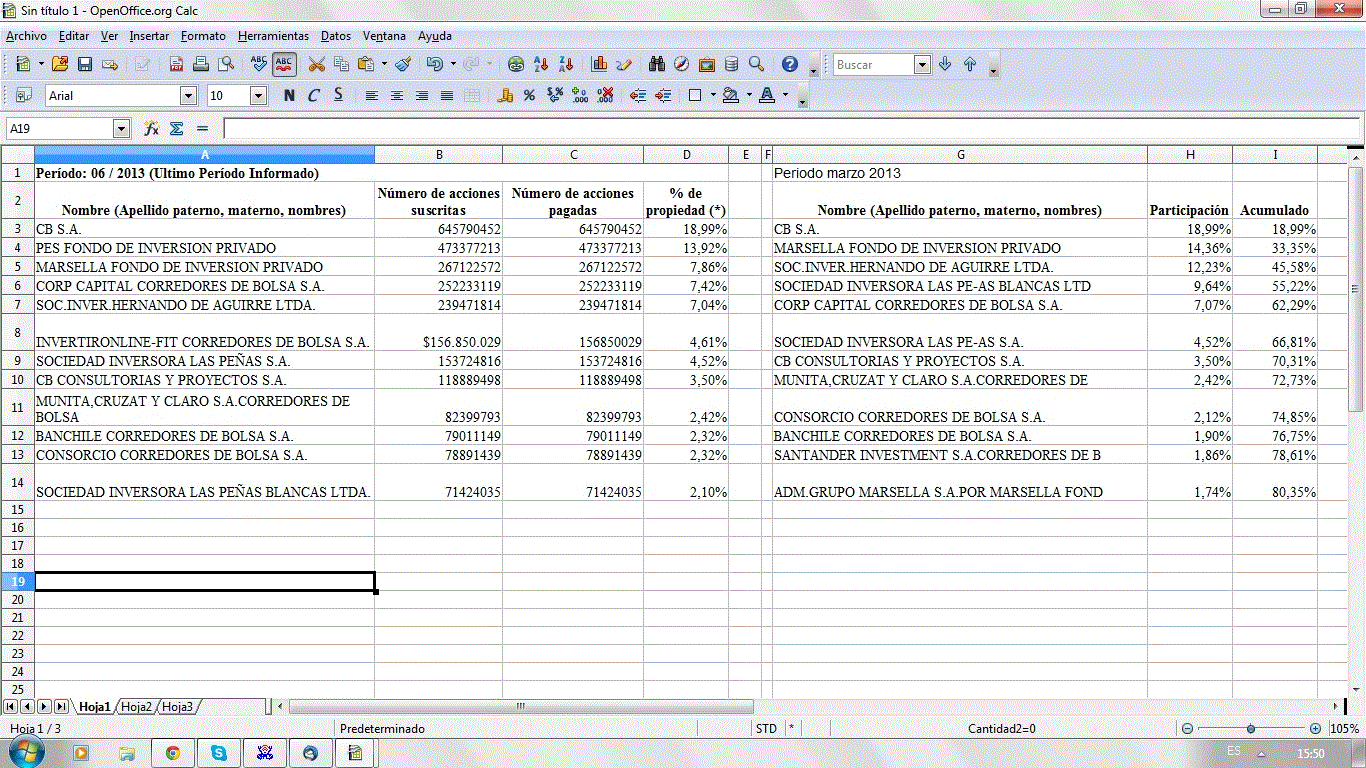Export directly as PDF

click(x=177, y=64)
